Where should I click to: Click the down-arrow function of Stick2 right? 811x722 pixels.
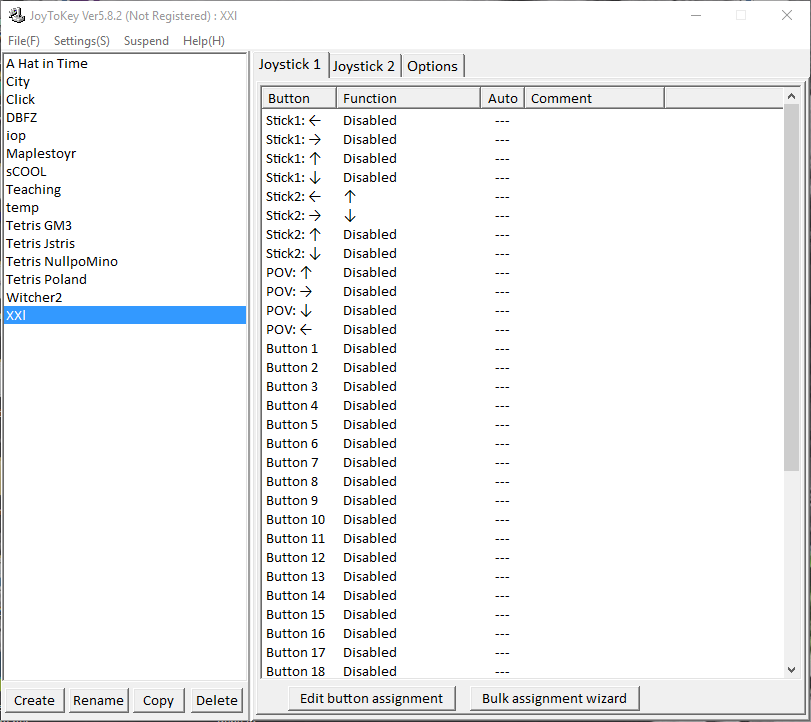pos(350,216)
